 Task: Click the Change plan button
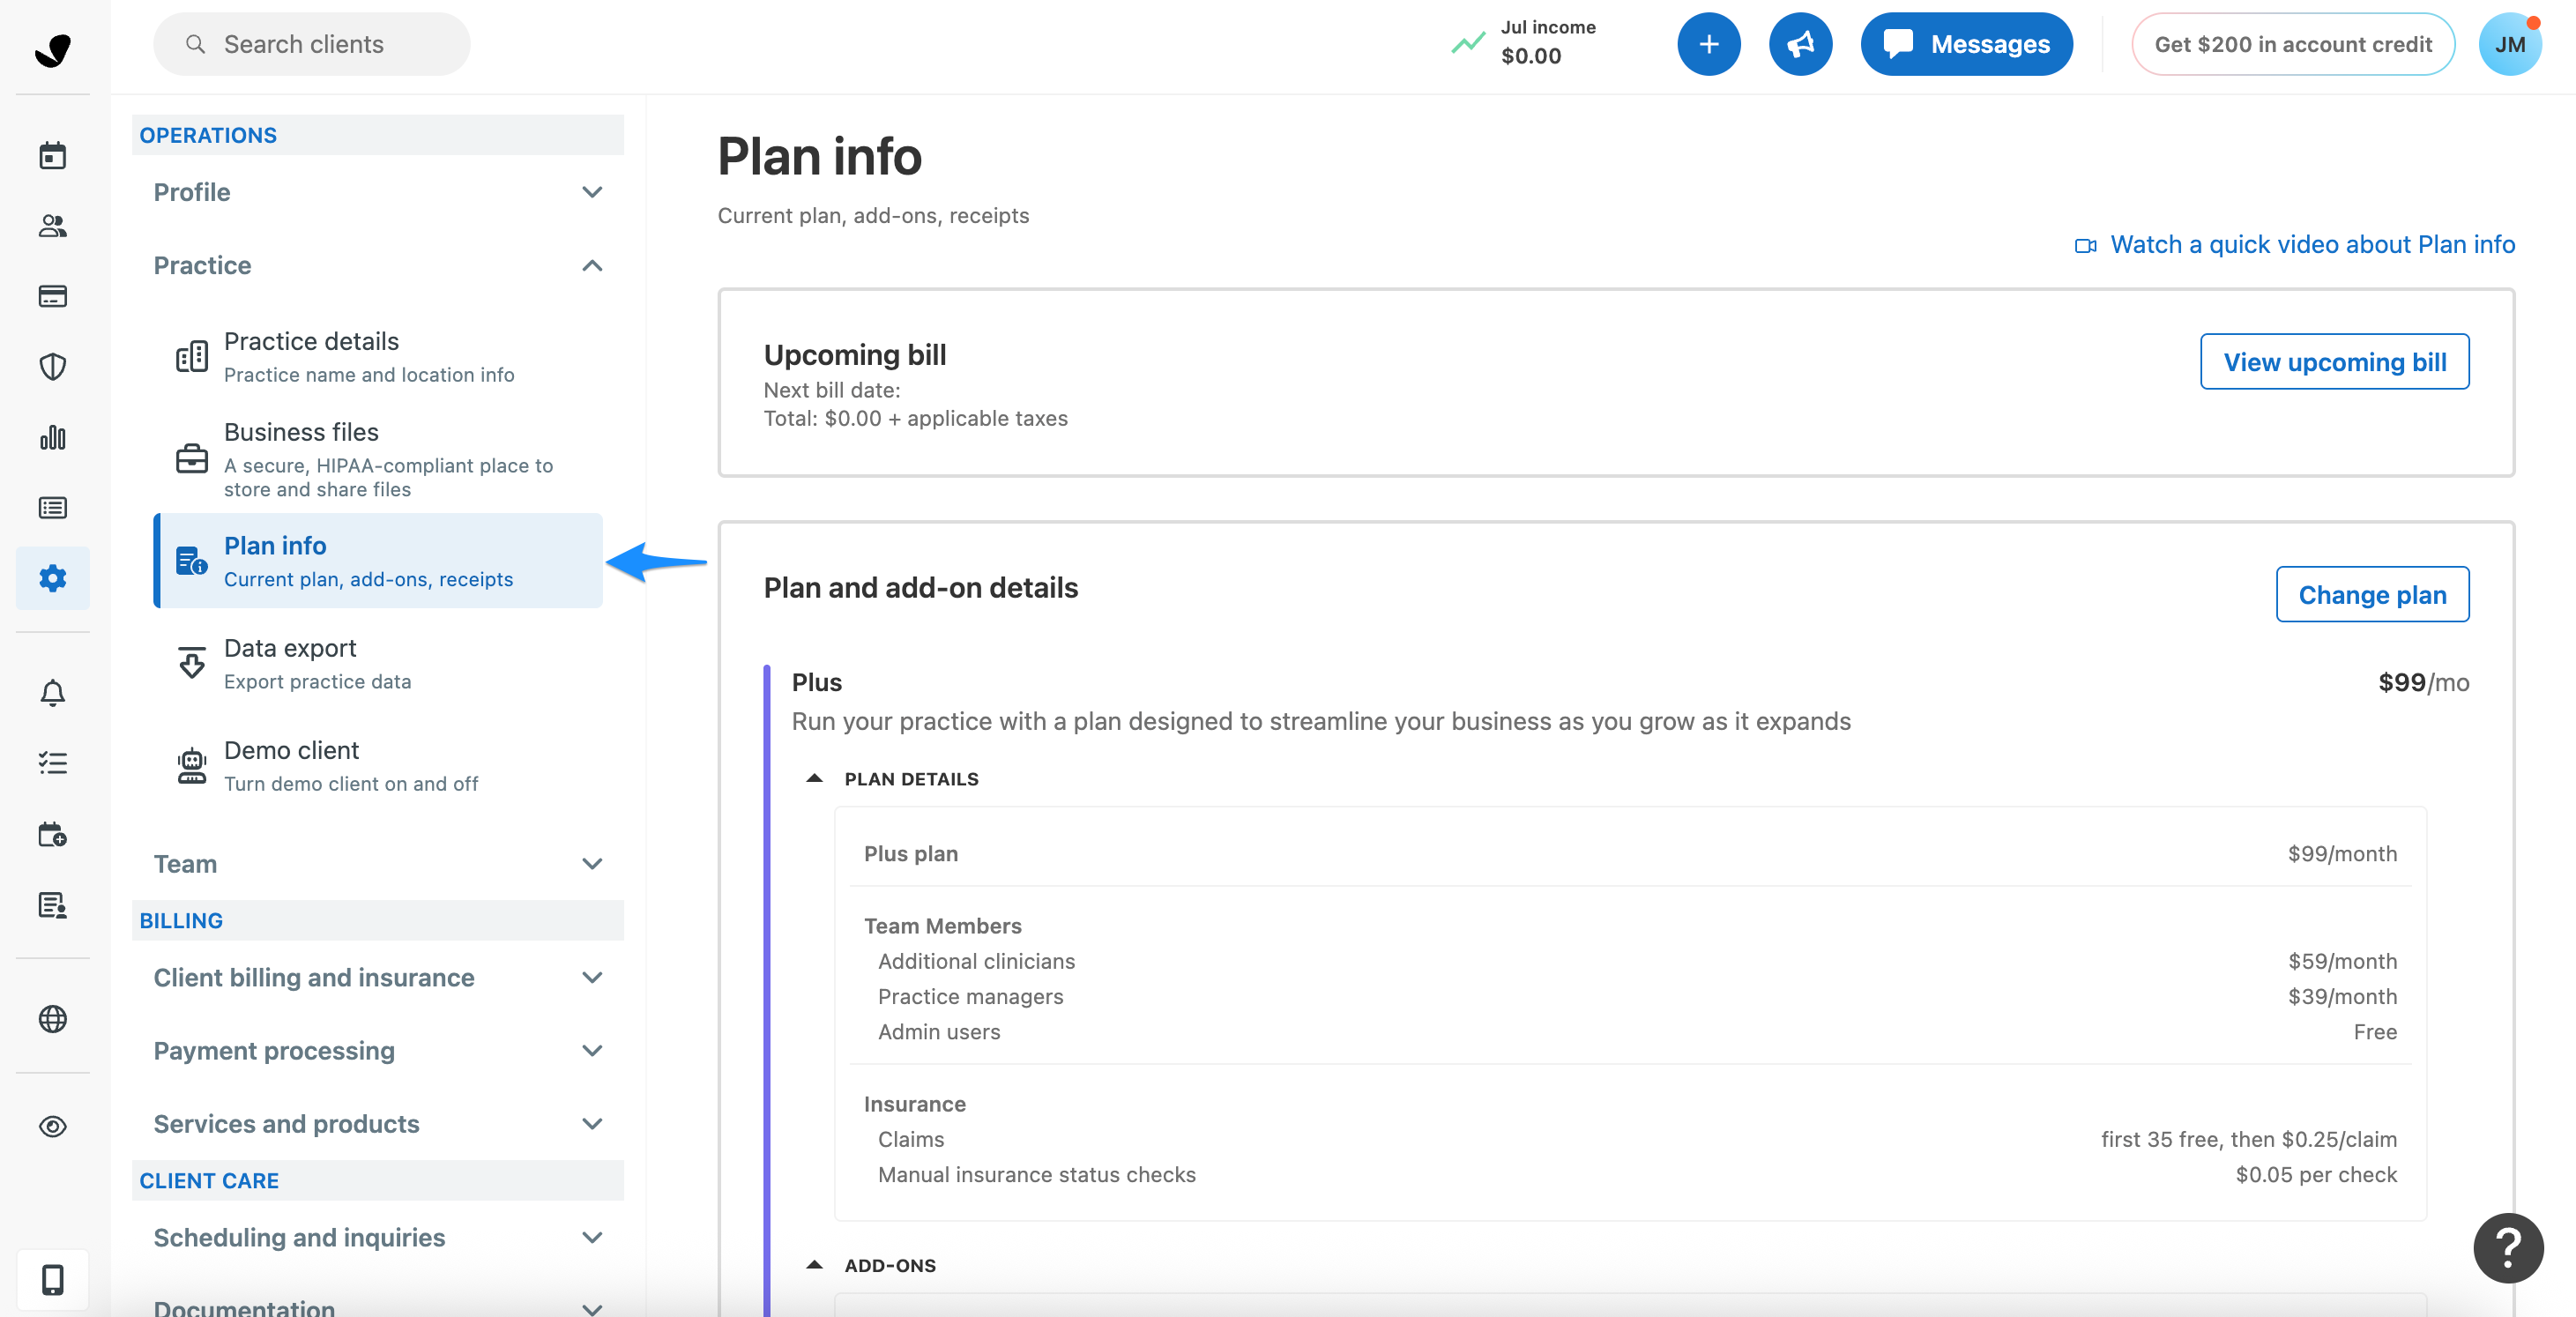2372,594
